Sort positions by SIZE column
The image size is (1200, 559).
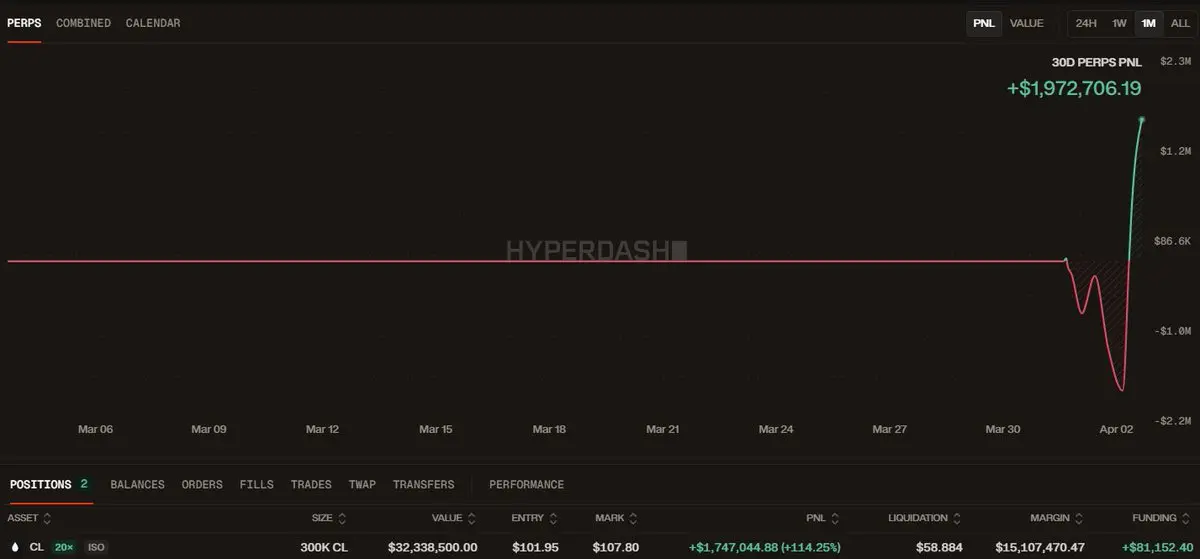point(329,518)
